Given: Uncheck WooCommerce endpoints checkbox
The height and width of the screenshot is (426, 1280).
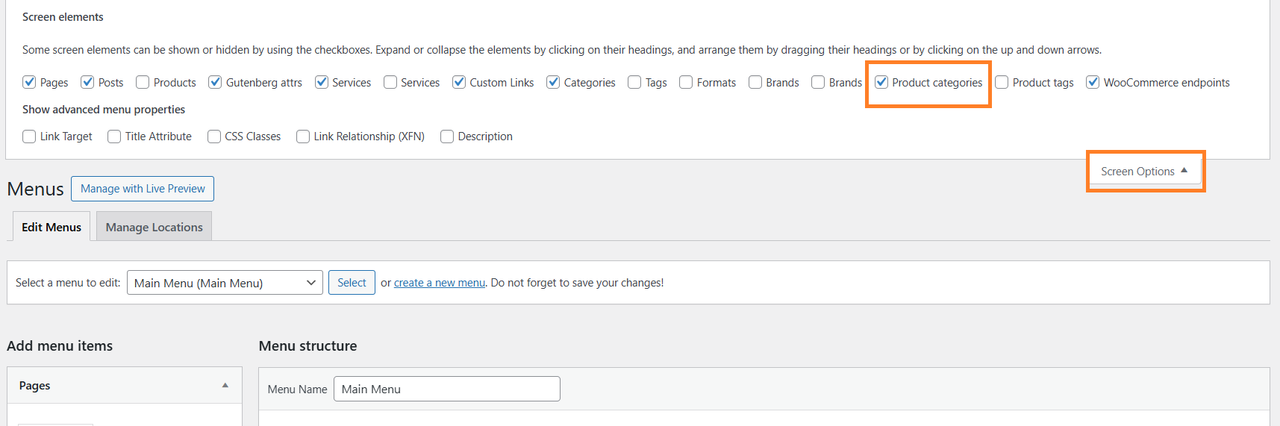Looking at the screenshot, I should [x=1093, y=82].
